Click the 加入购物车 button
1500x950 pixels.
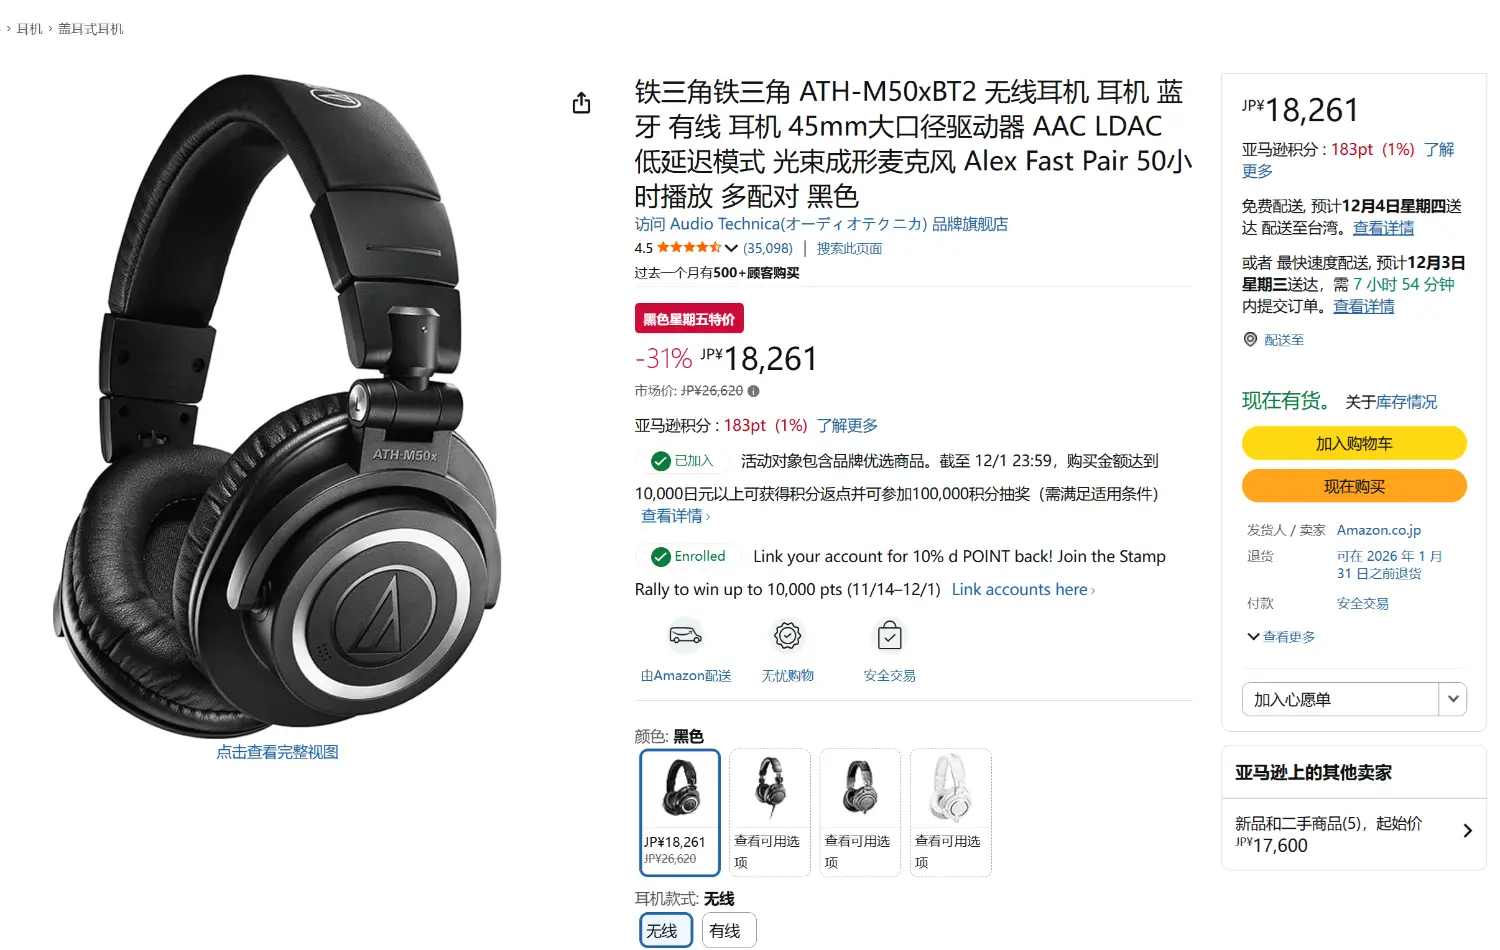click(1354, 443)
